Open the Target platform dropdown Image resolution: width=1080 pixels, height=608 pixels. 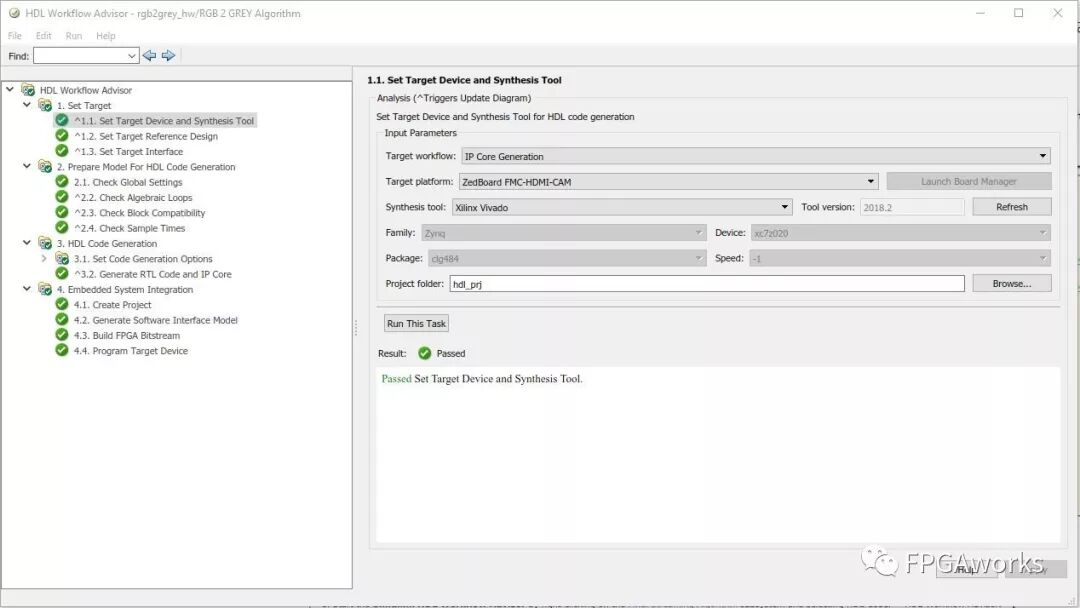pos(668,182)
